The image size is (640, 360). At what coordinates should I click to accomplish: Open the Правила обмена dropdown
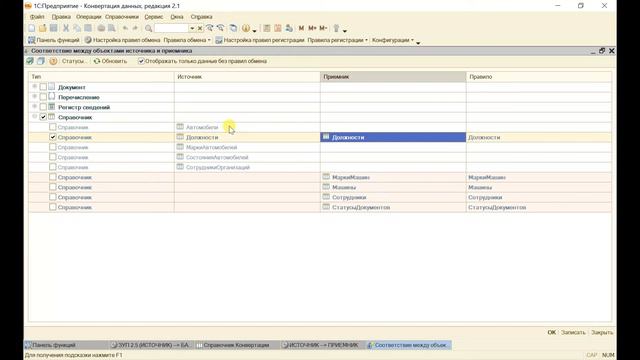[187, 40]
